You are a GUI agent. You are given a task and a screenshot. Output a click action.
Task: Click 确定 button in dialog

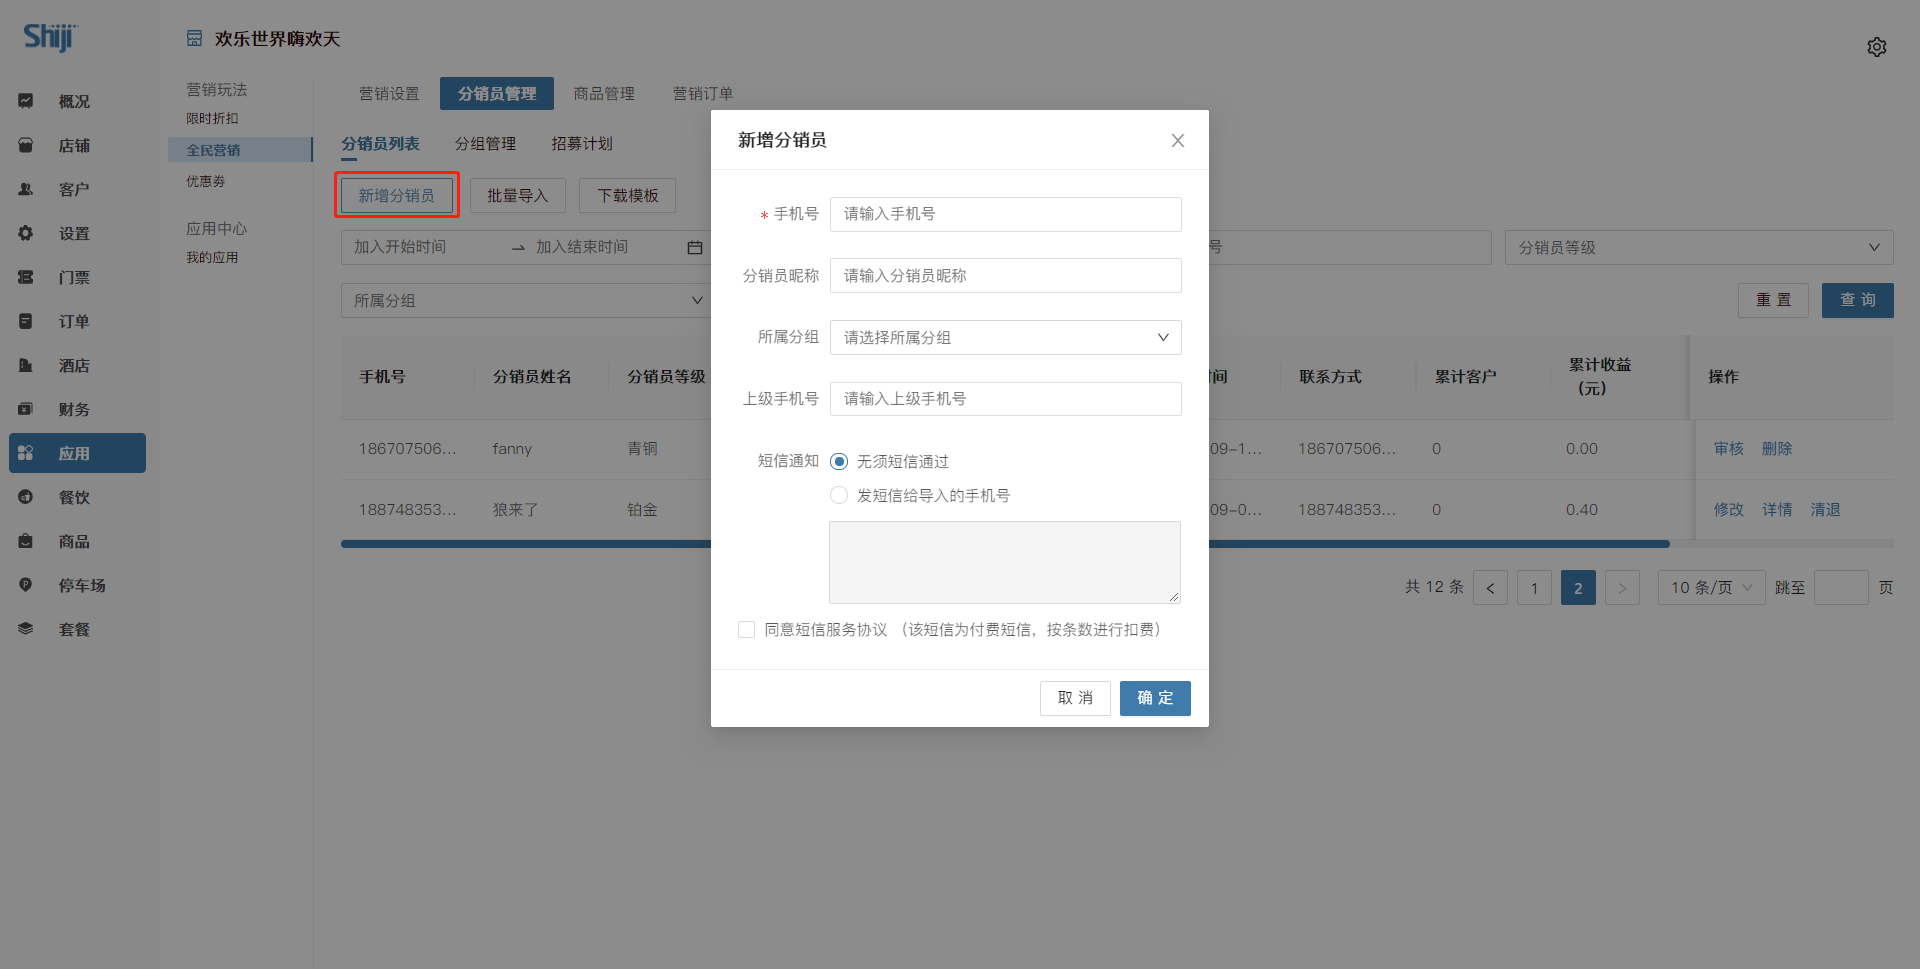(1155, 698)
